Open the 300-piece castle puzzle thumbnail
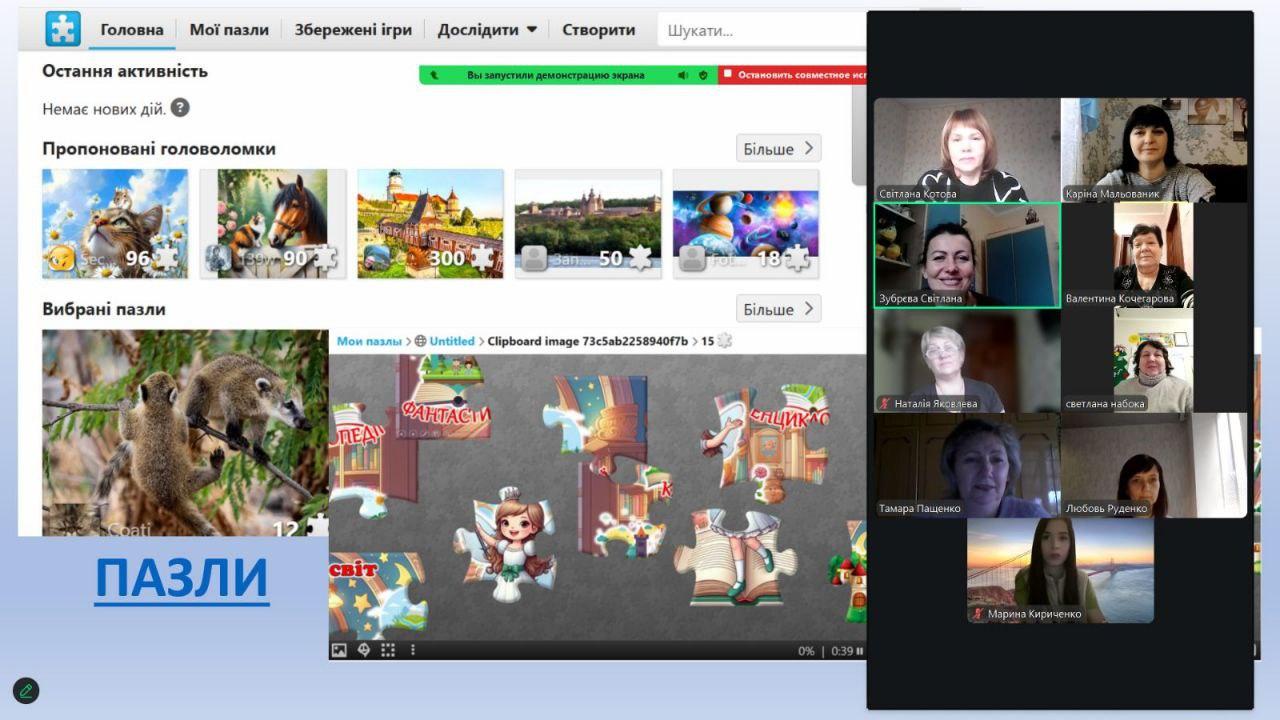 [x=430, y=223]
